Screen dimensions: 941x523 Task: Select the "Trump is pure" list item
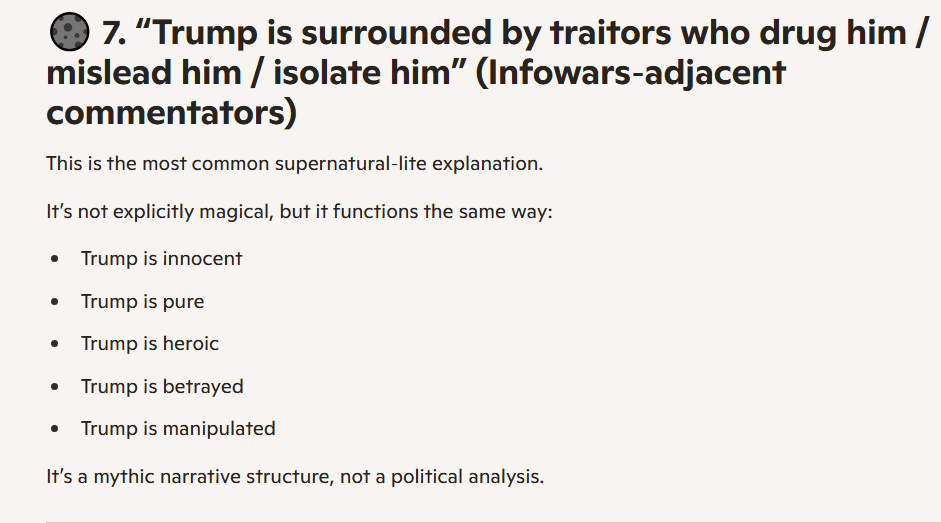click(x=142, y=301)
